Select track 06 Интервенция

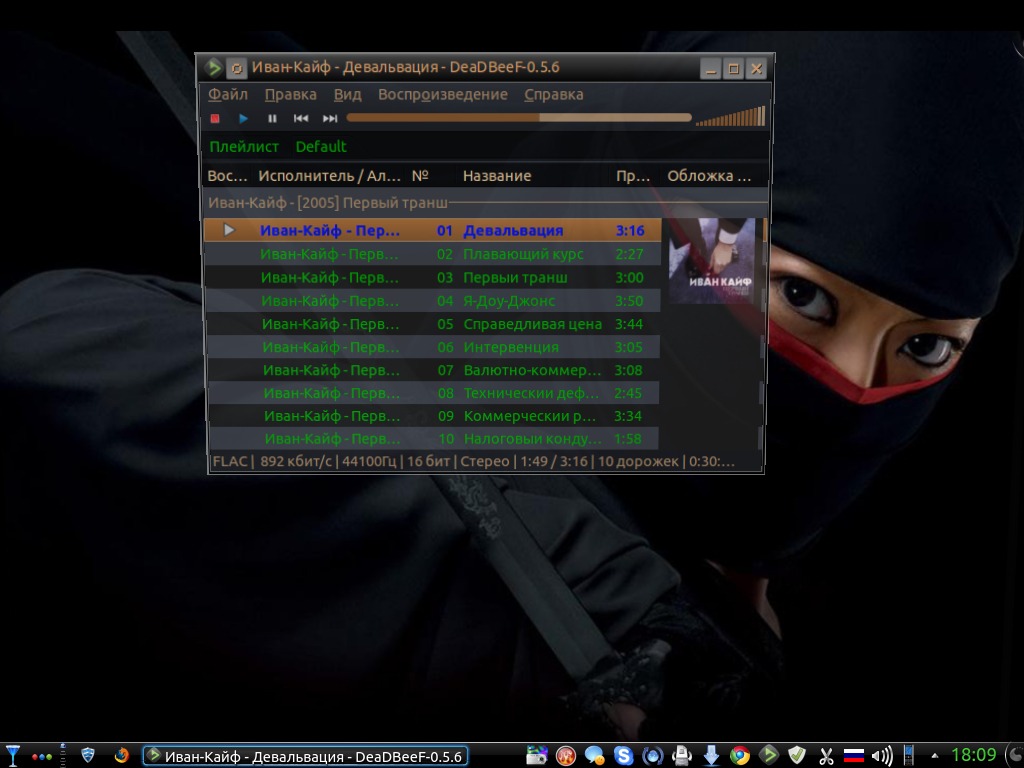pos(432,347)
